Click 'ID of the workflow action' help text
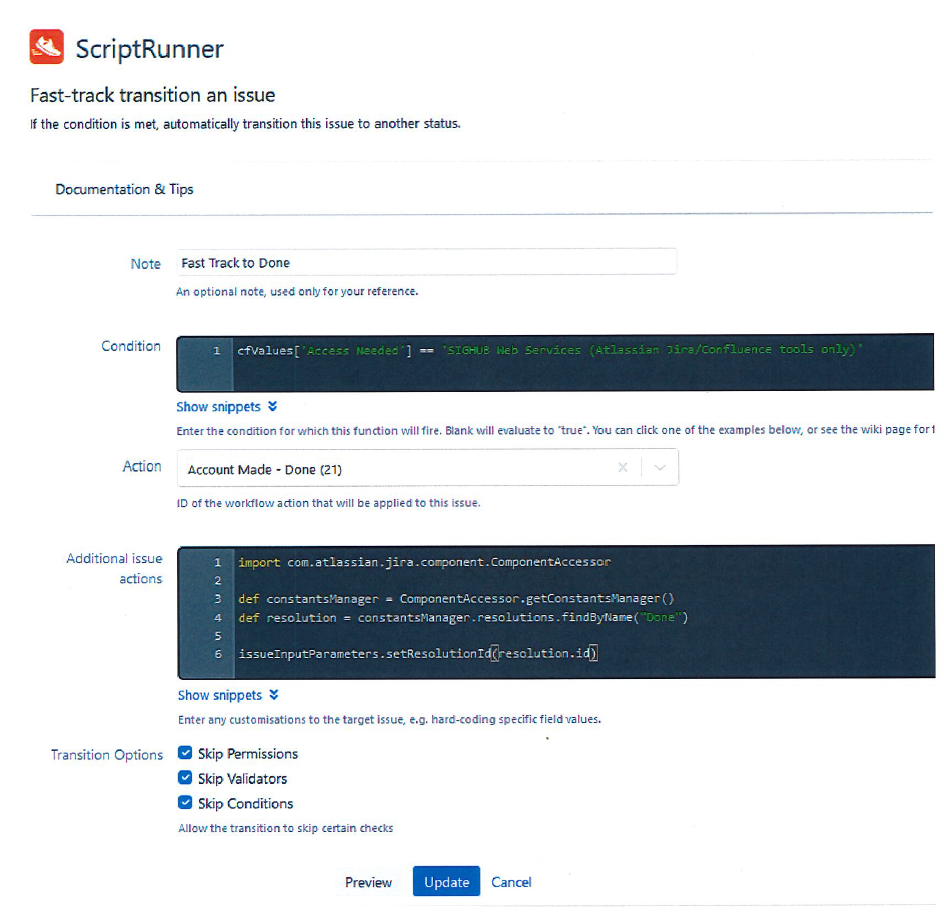 328,503
